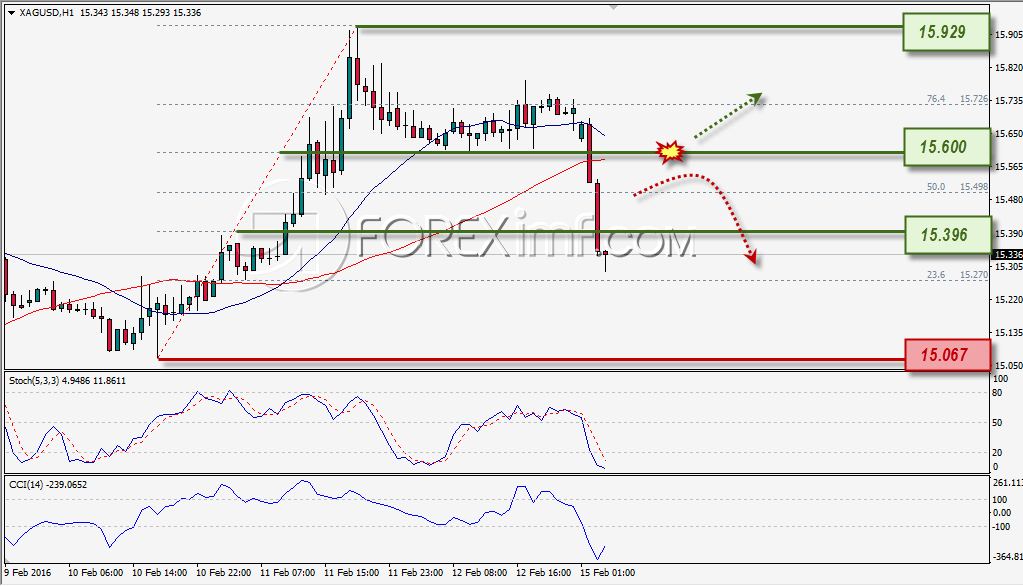Click the 50.0 Fibonacci level label
This screenshot has height=586, width=1023.
[x=936, y=187]
